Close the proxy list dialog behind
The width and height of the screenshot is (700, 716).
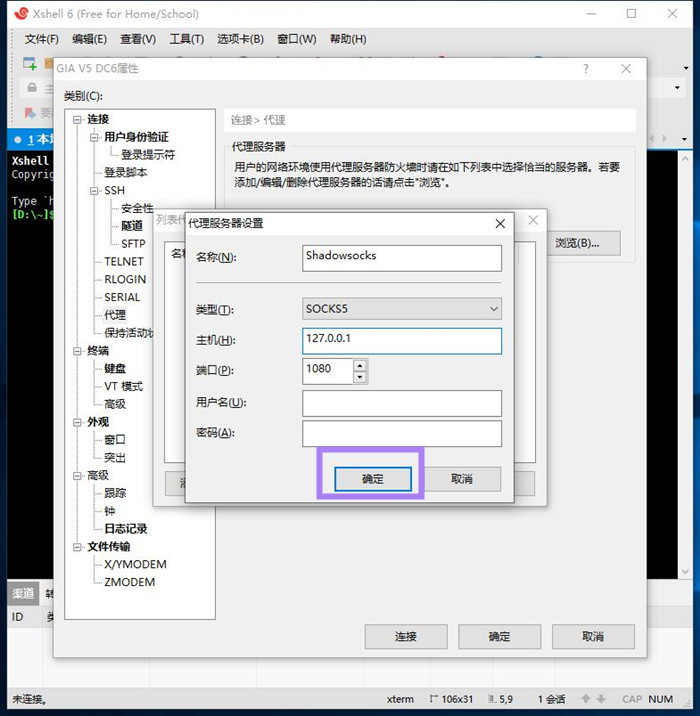[x=533, y=220]
